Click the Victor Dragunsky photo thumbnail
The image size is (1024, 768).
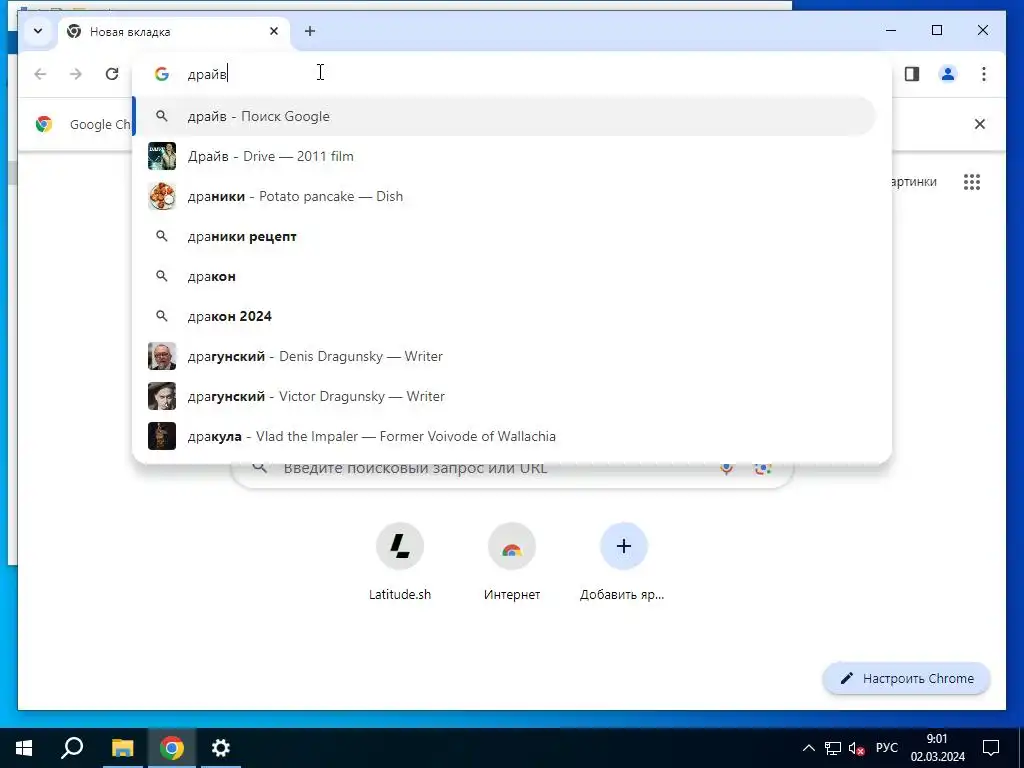pos(161,396)
